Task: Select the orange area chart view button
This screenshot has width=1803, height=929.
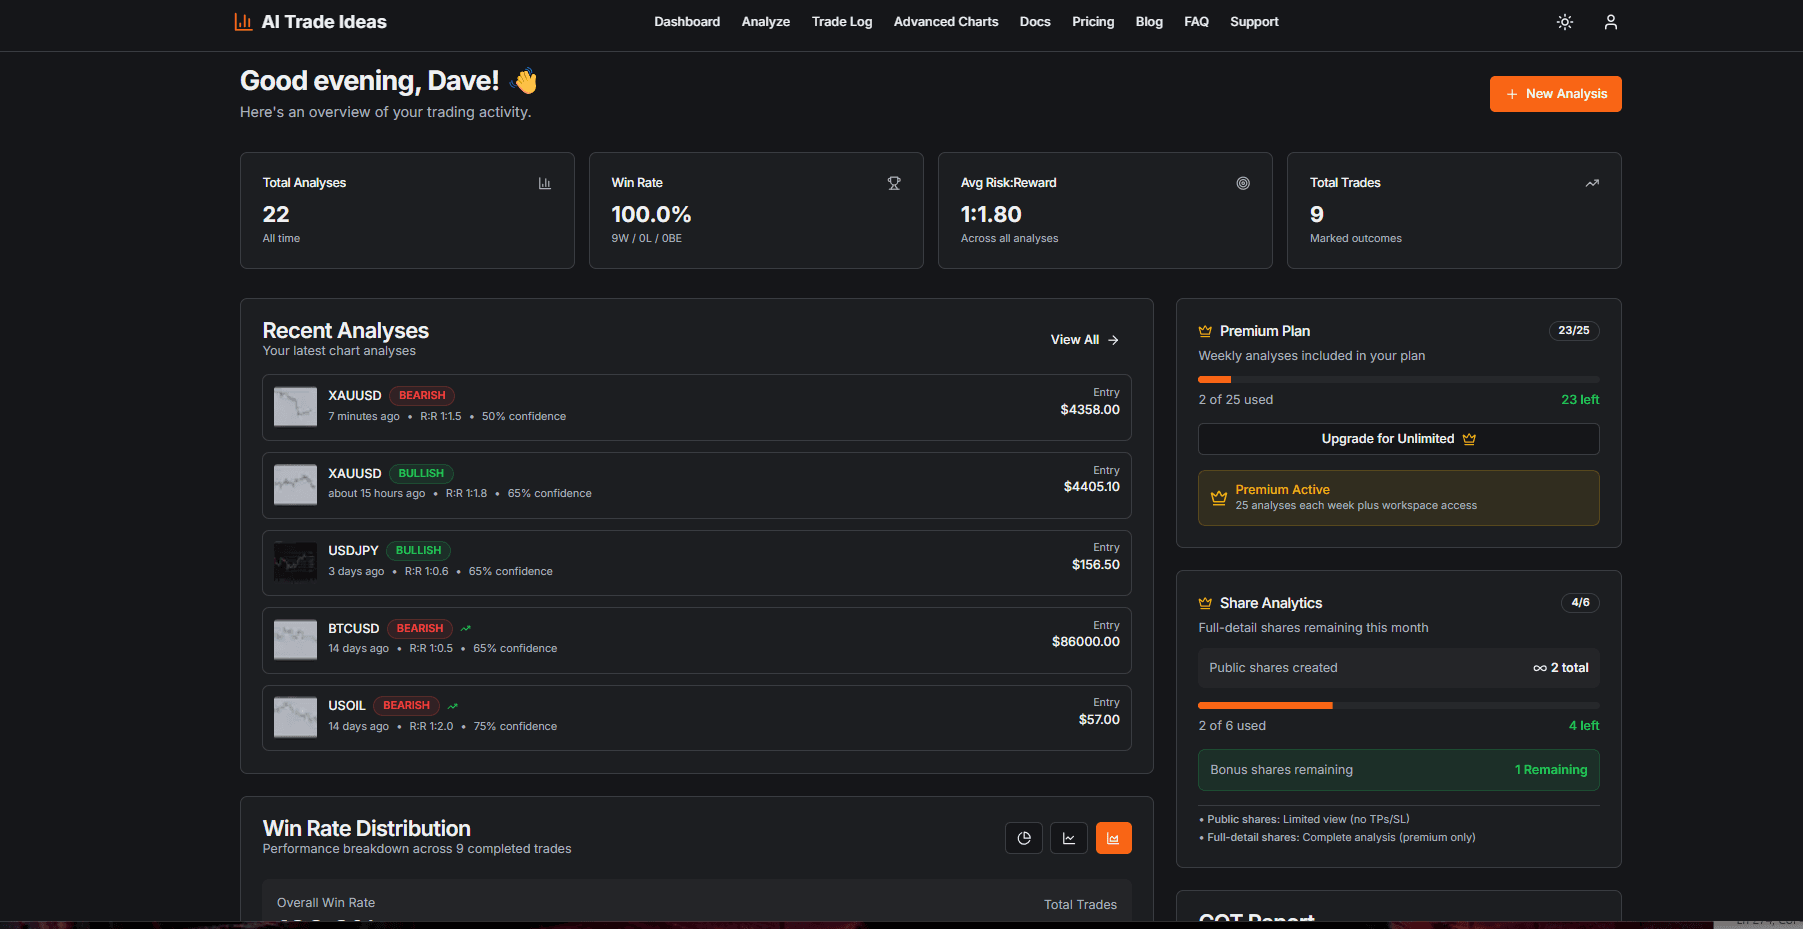Action: (x=1113, y=838)
